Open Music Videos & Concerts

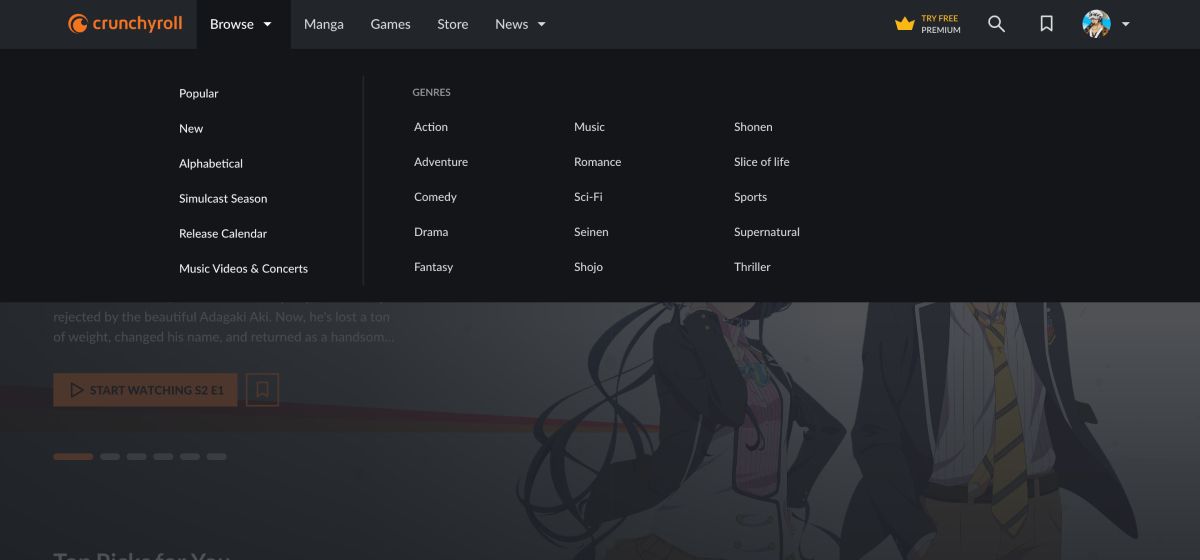pyautogui.click(x=243, y=268)
